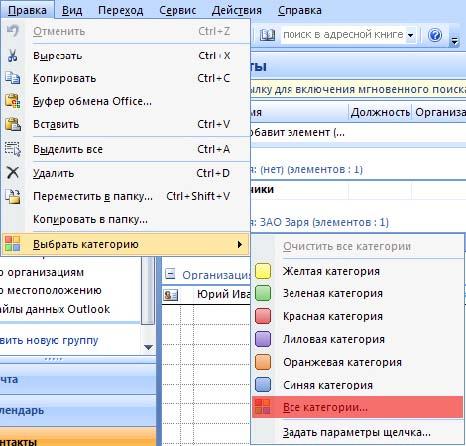Screen dimensions: 466x446
Task: Click the (нет) group header
Action: pos(307,169)
